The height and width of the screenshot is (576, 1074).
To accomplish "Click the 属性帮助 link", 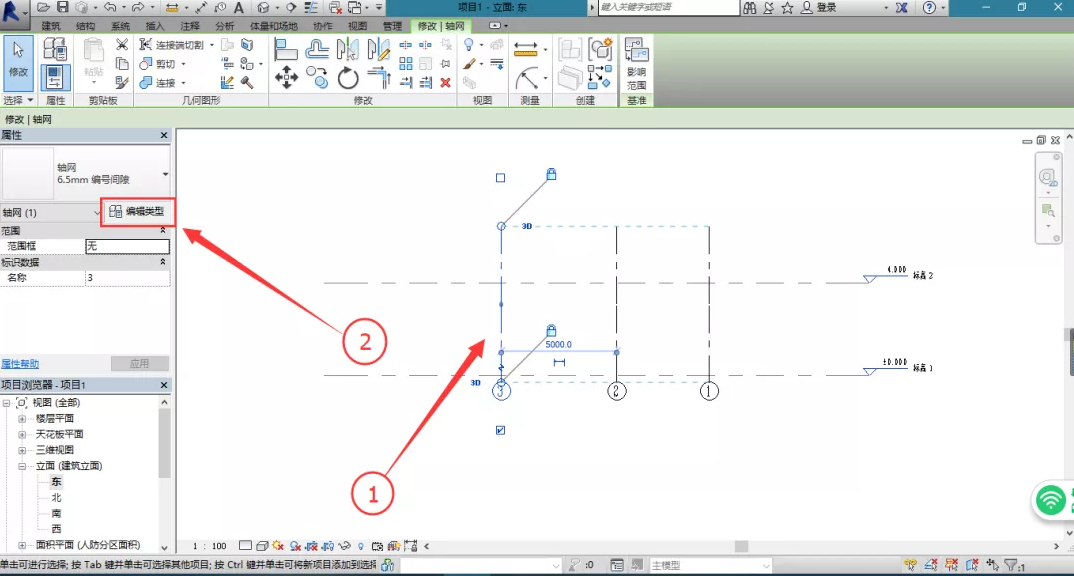I will [x=20, y=364].
